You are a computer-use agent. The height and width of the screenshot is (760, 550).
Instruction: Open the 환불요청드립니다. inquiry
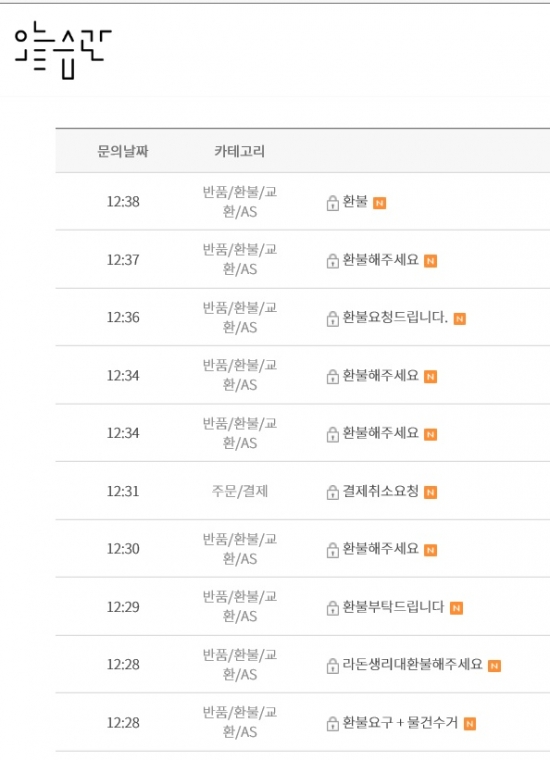(x=395, y=317)
